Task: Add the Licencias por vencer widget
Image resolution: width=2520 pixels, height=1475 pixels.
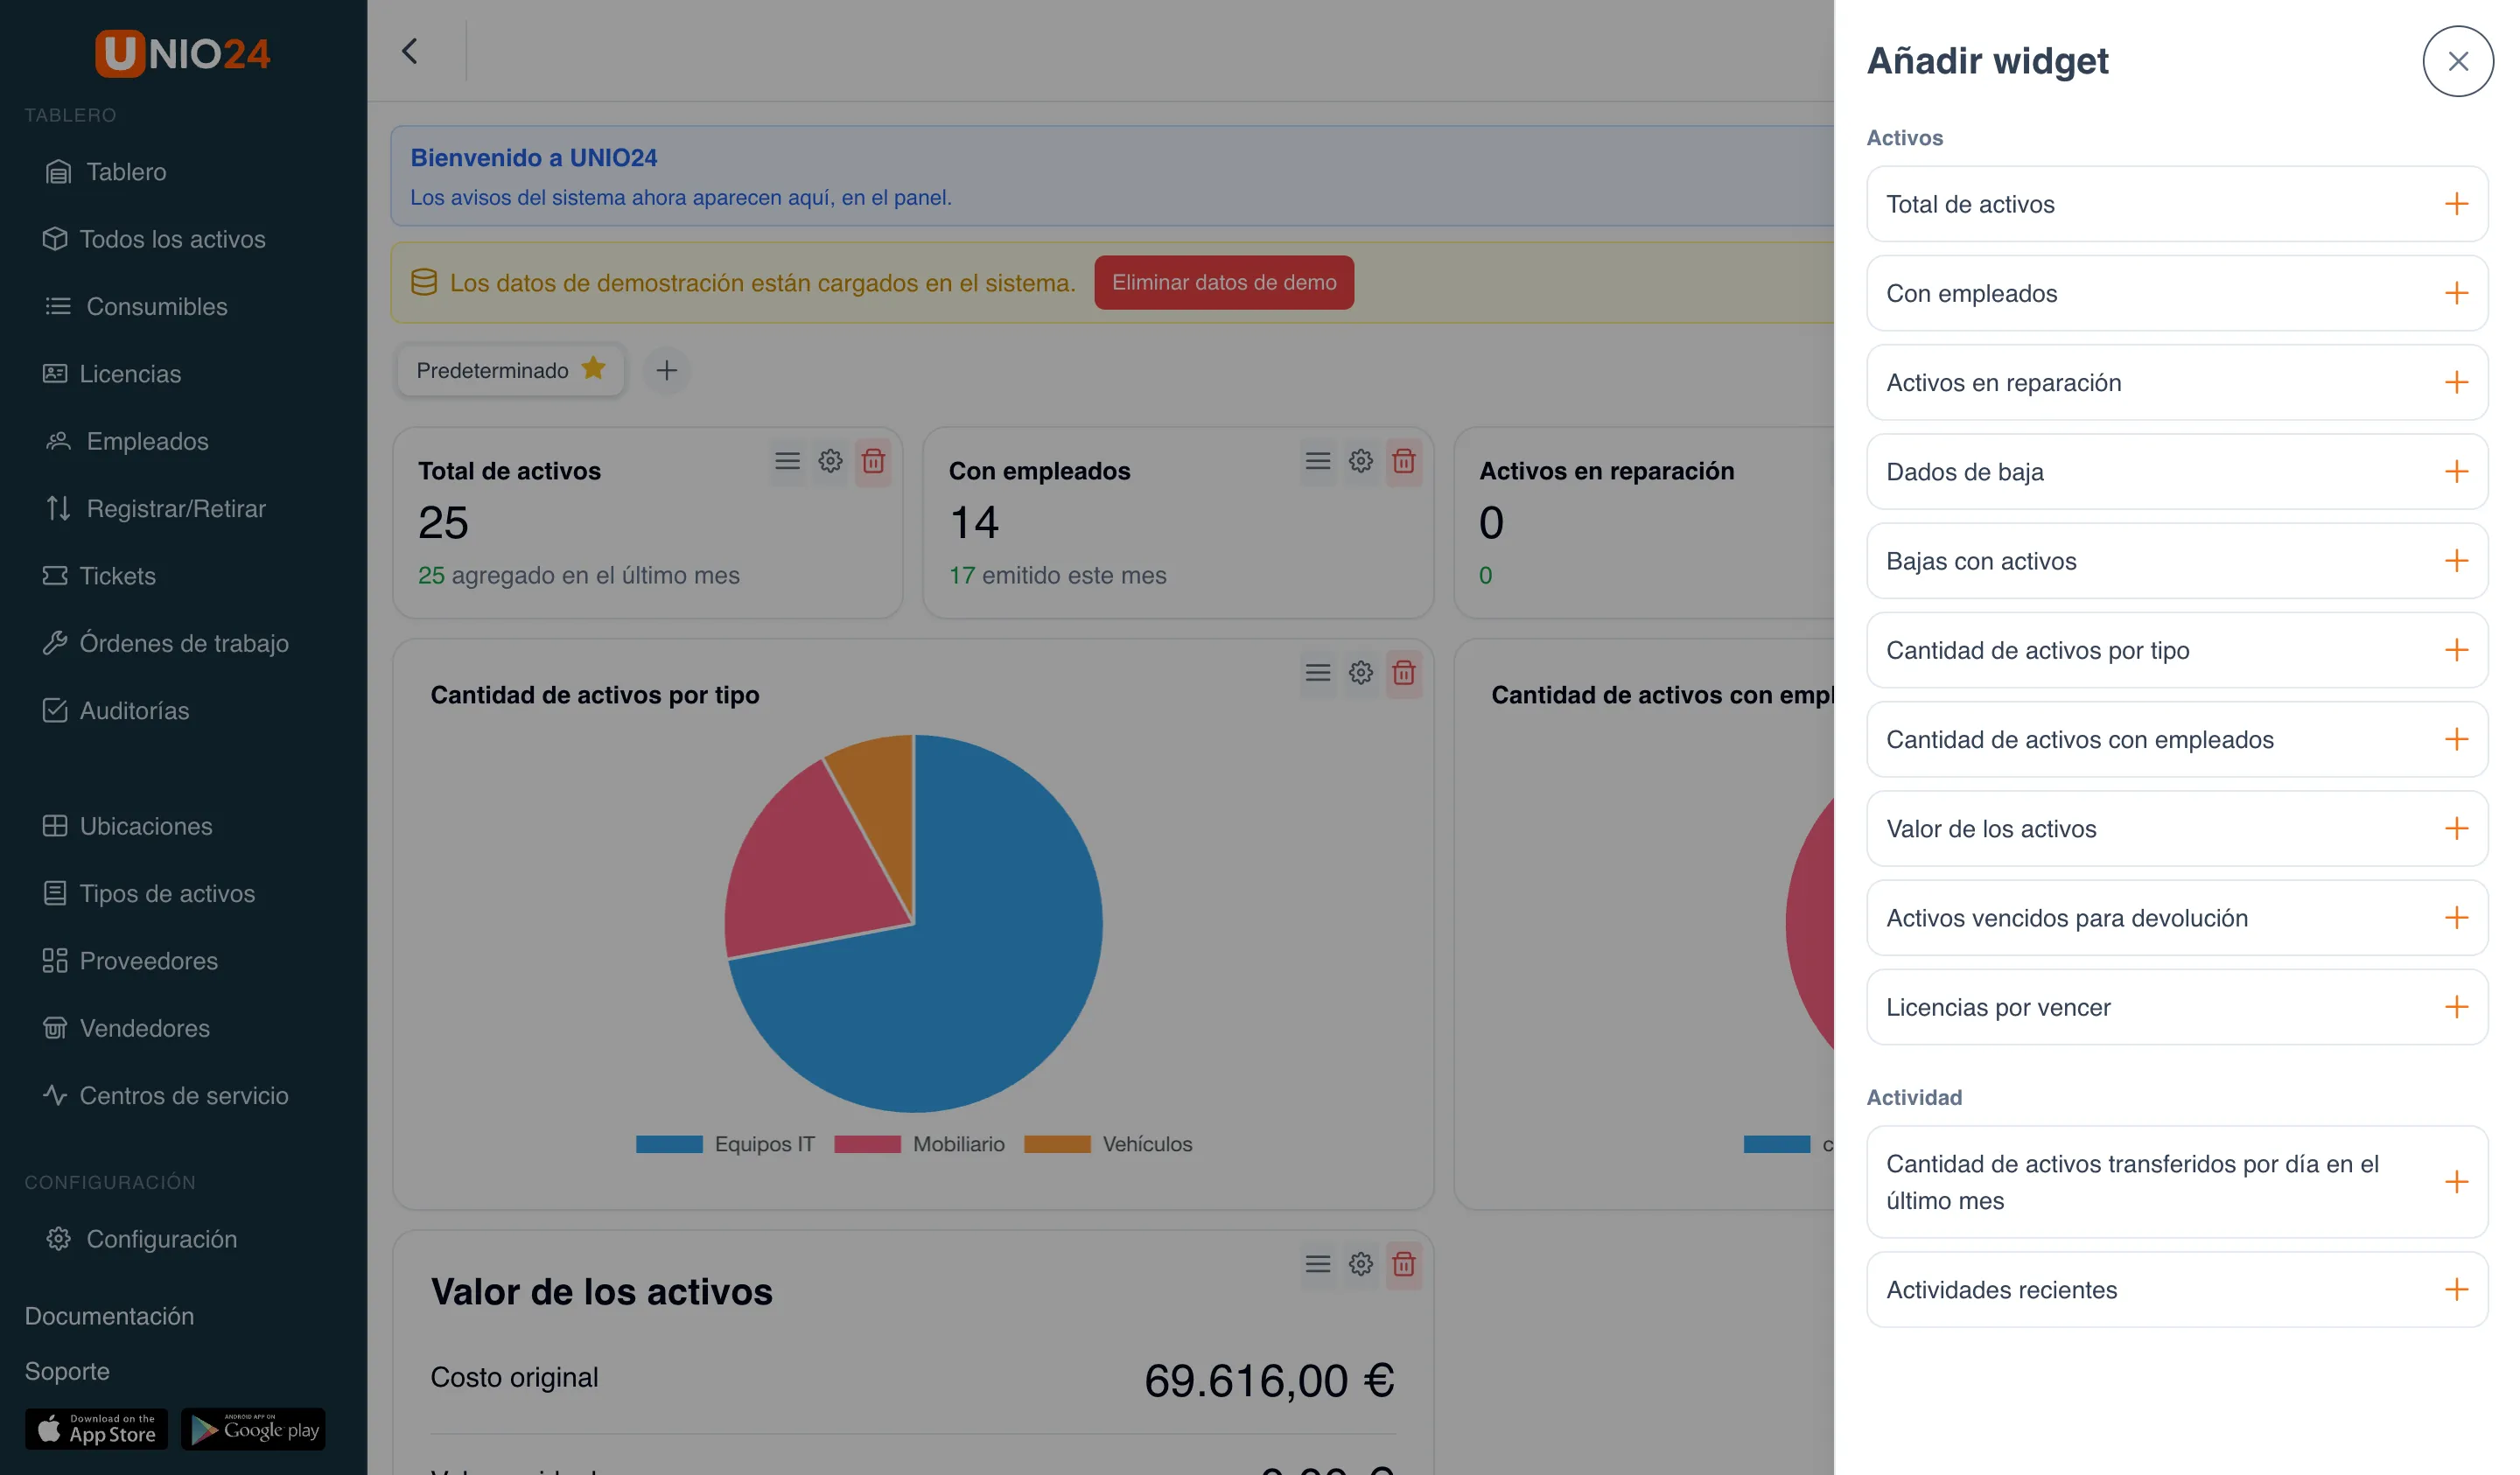Action: [x=2455, y=1006]
